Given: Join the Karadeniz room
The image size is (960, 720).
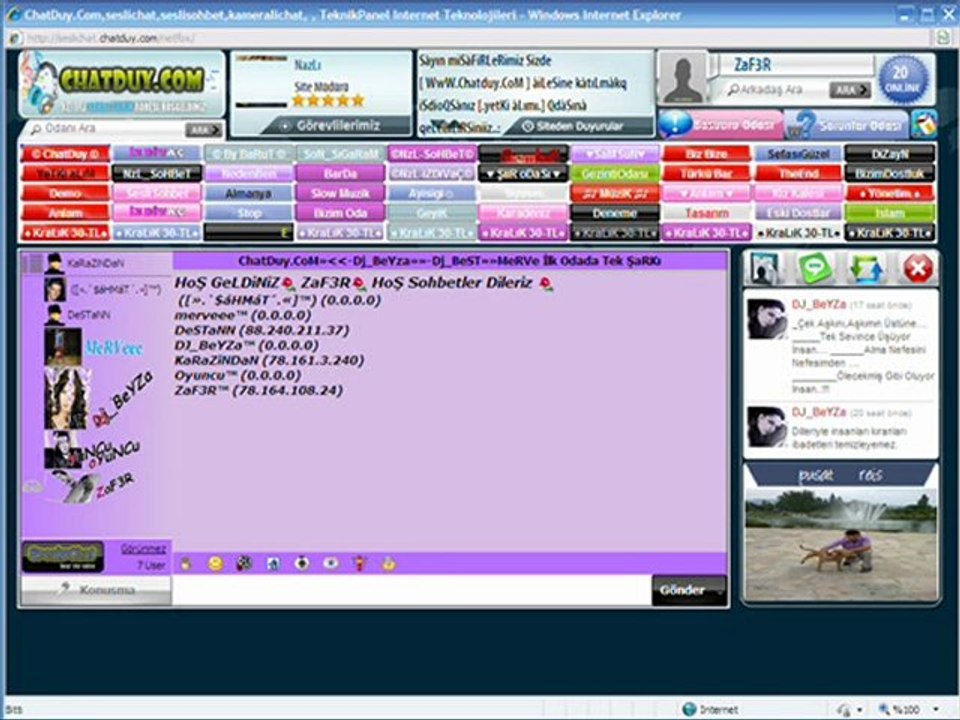Looking at the screenshot, I should (523, 213).
